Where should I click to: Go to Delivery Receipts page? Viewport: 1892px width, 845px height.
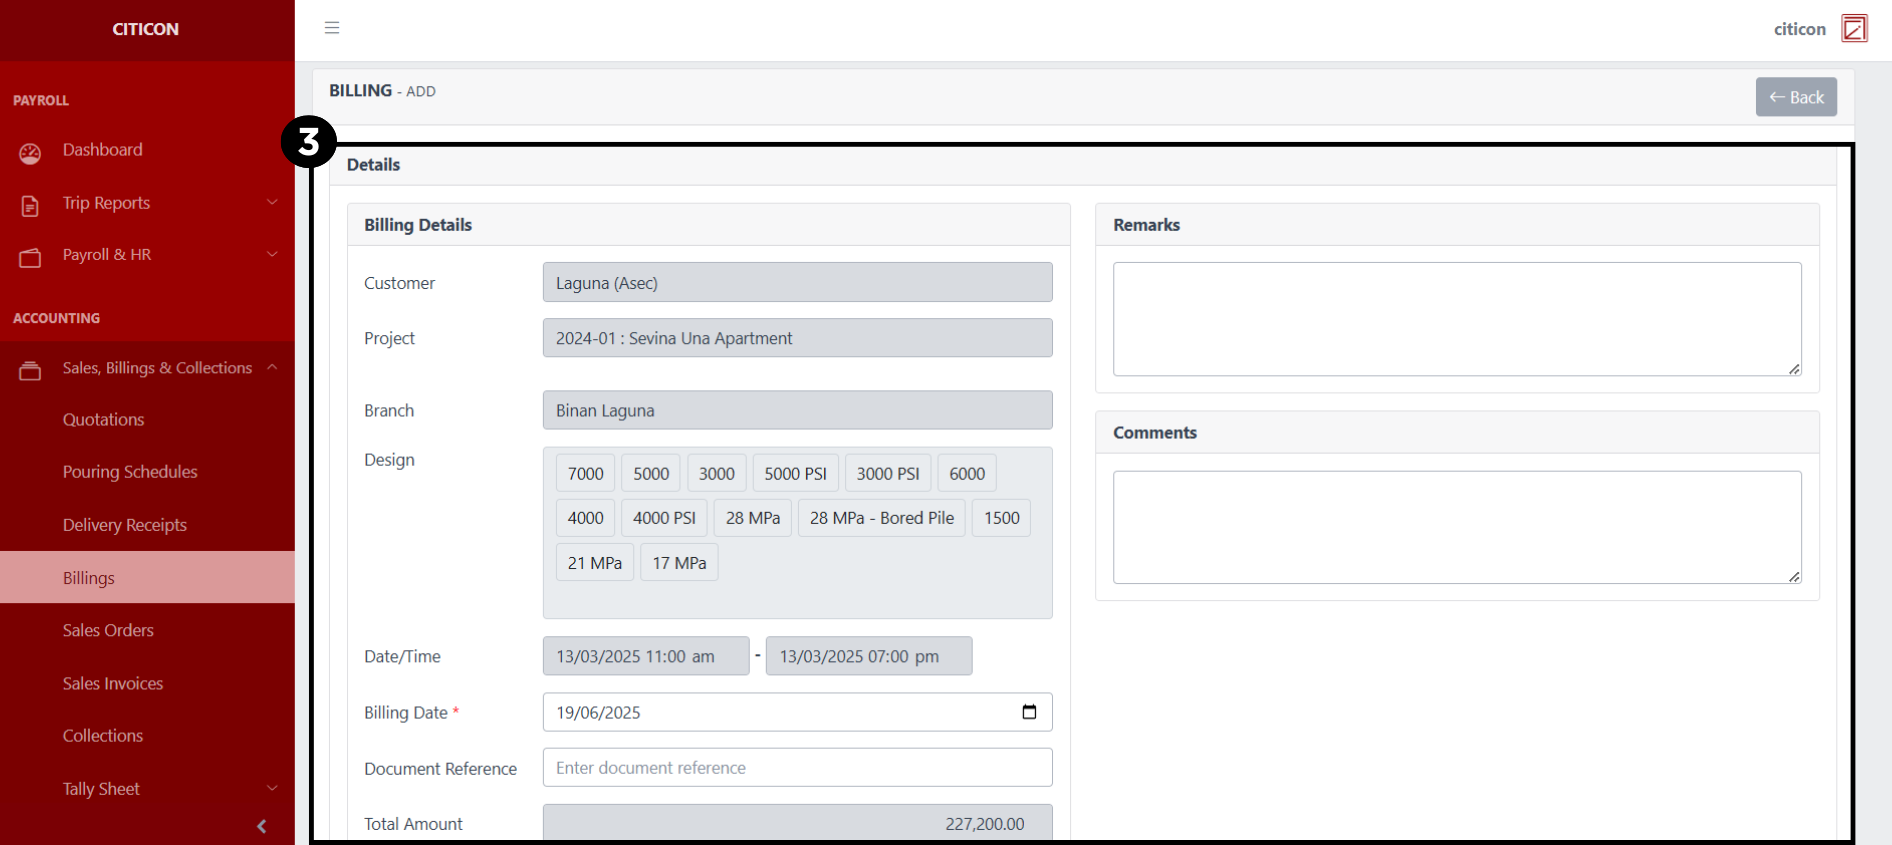click(x=124, y=525)
